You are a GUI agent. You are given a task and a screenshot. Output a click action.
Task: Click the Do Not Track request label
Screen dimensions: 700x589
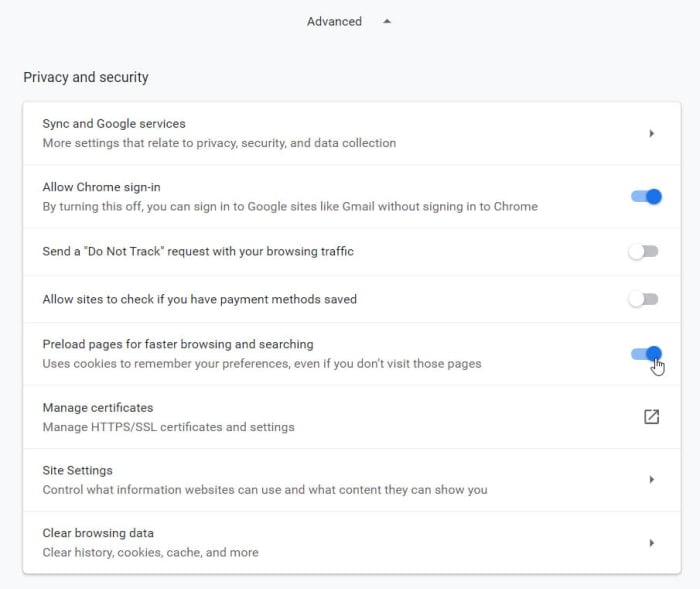198,251
